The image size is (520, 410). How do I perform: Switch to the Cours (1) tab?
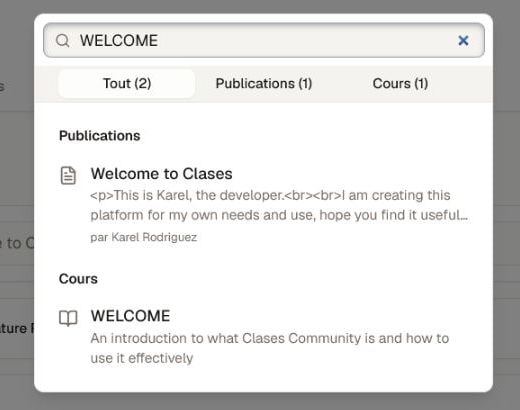click(x=400, y=83)
